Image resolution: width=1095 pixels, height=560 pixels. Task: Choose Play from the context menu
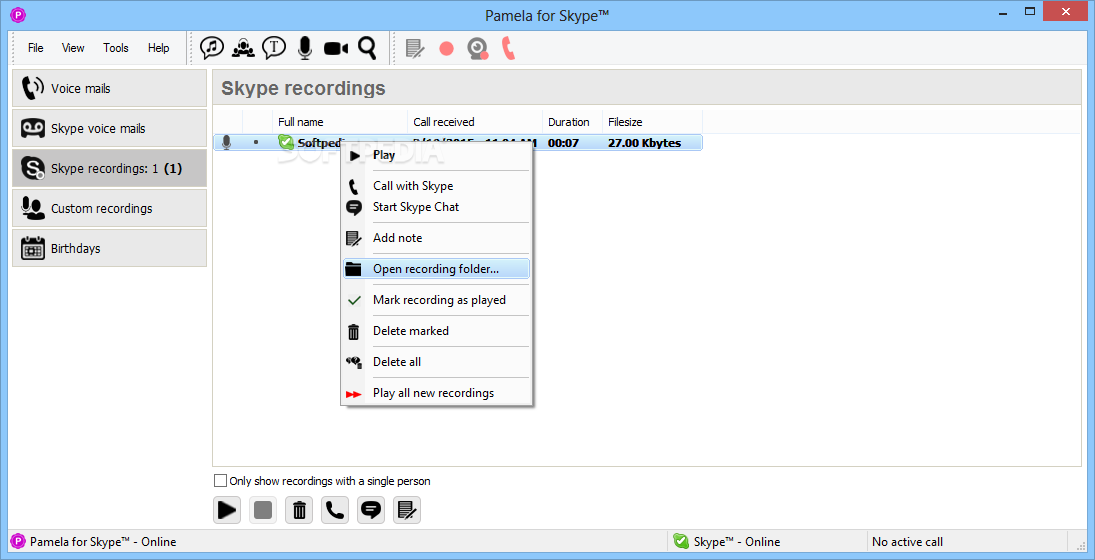(x=436, y=155)
